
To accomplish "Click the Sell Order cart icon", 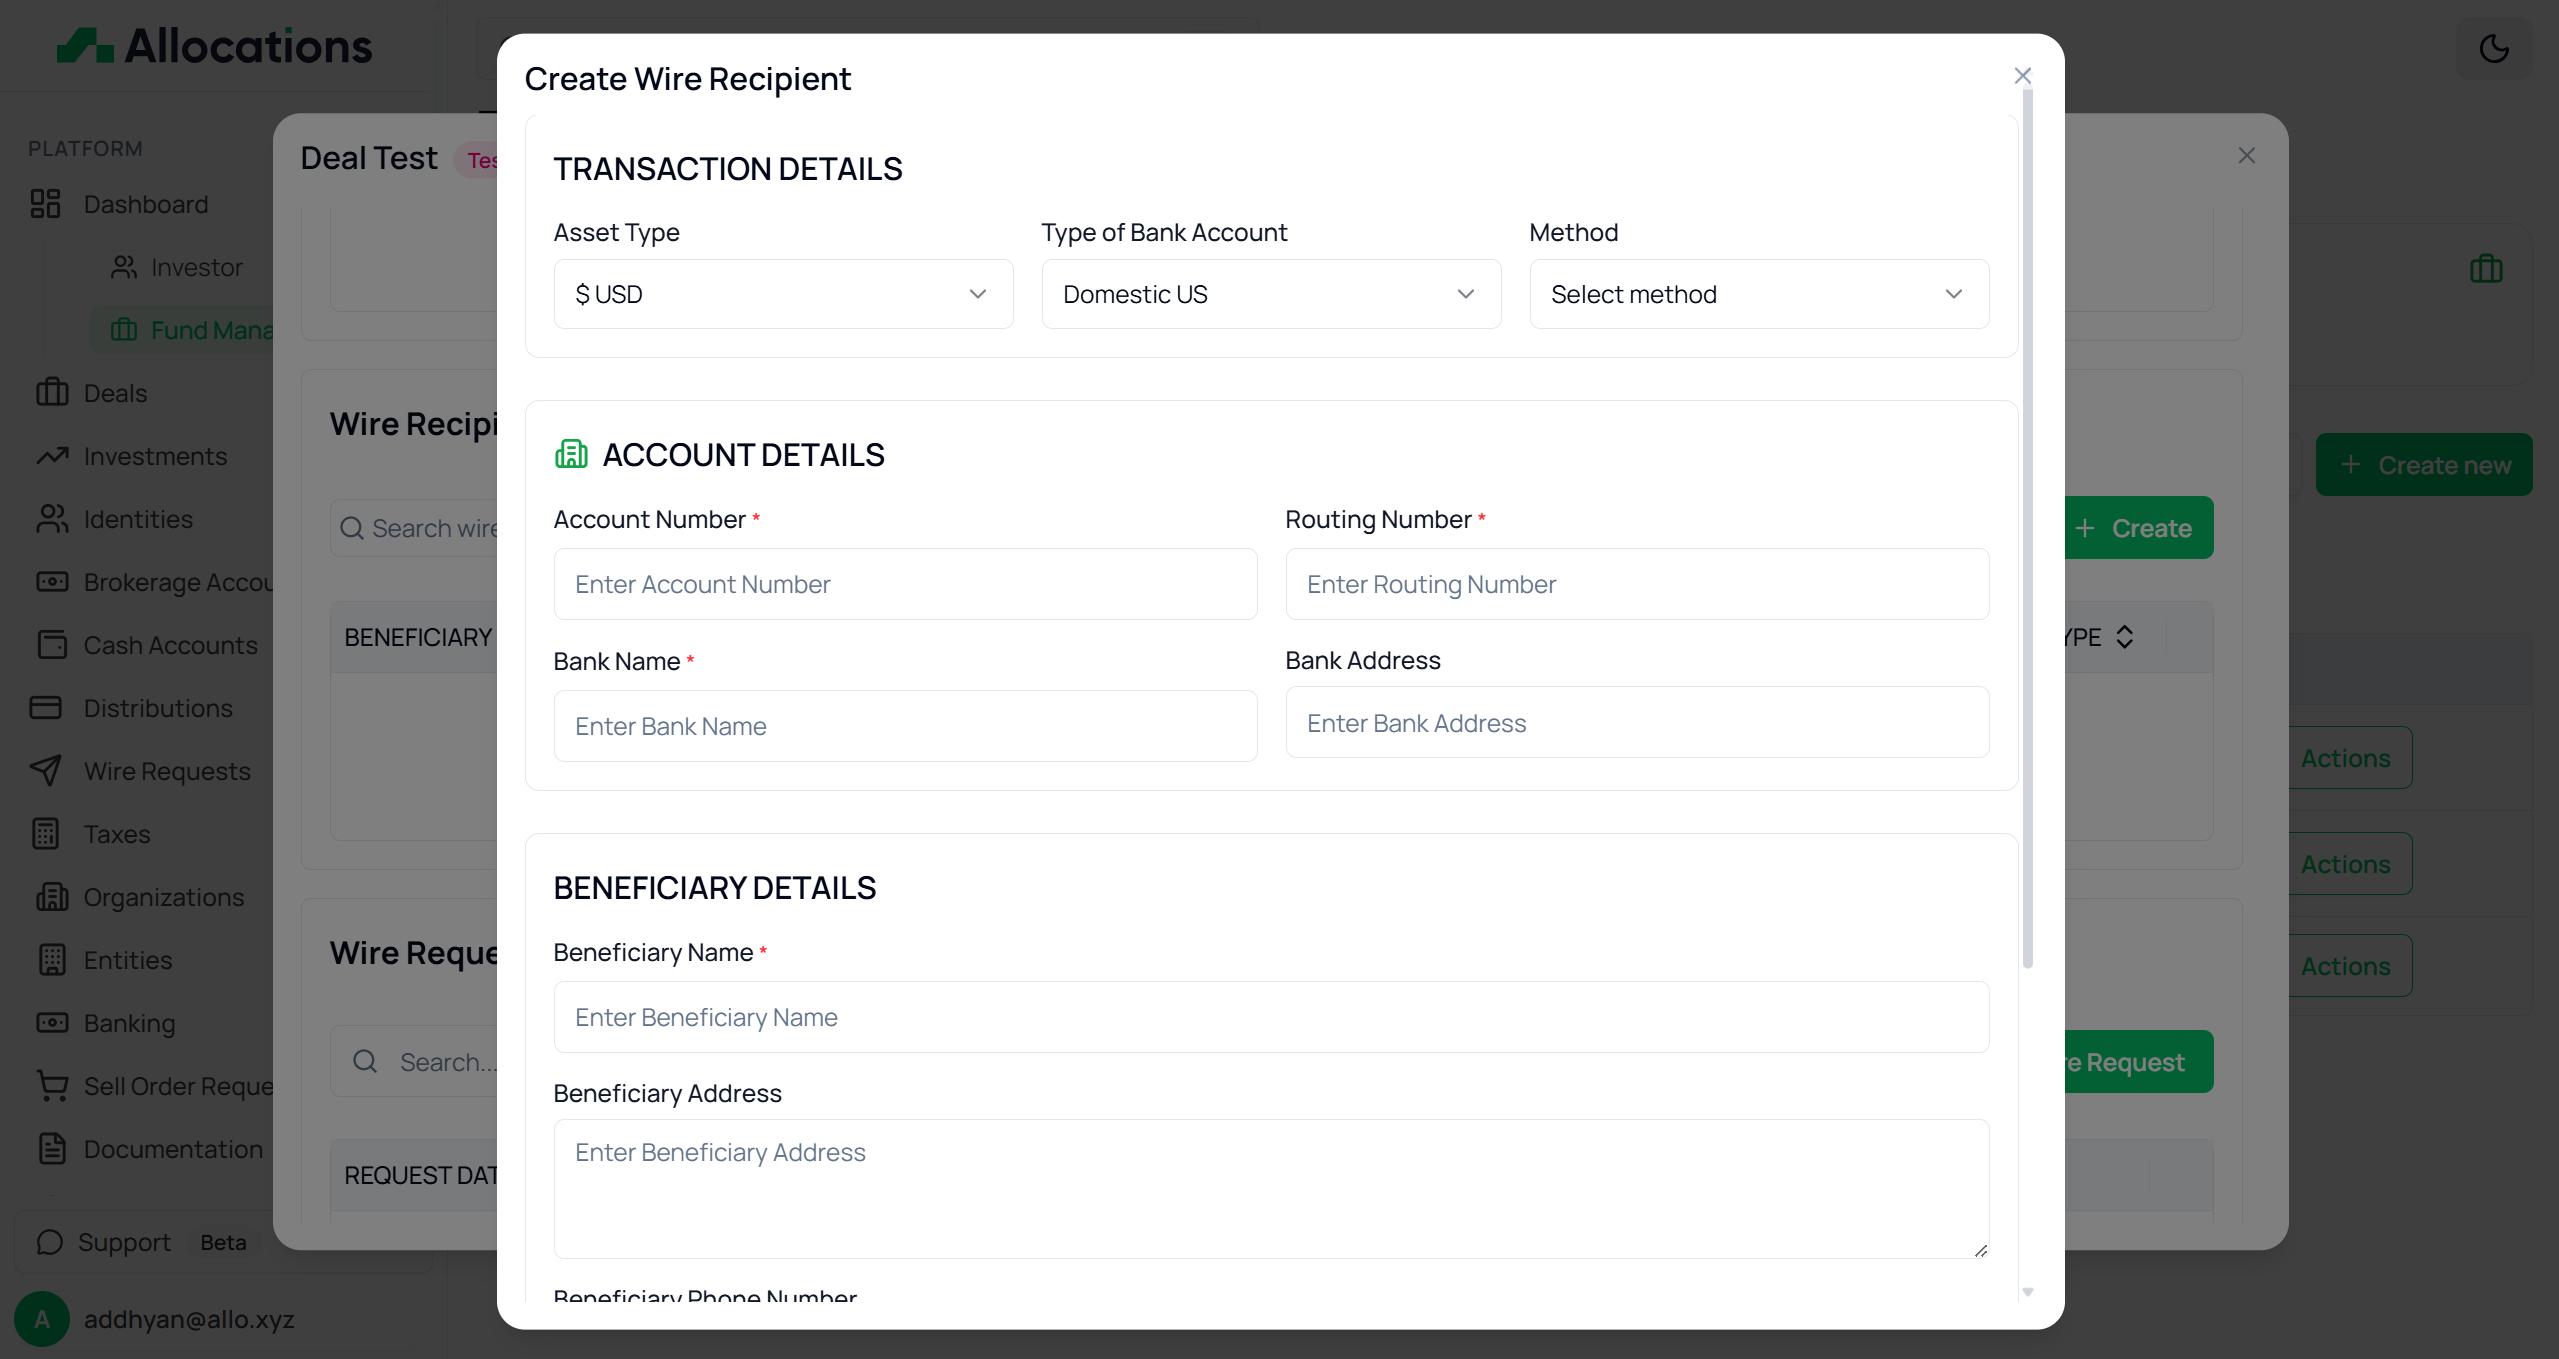I will (x=52, y=1085).
